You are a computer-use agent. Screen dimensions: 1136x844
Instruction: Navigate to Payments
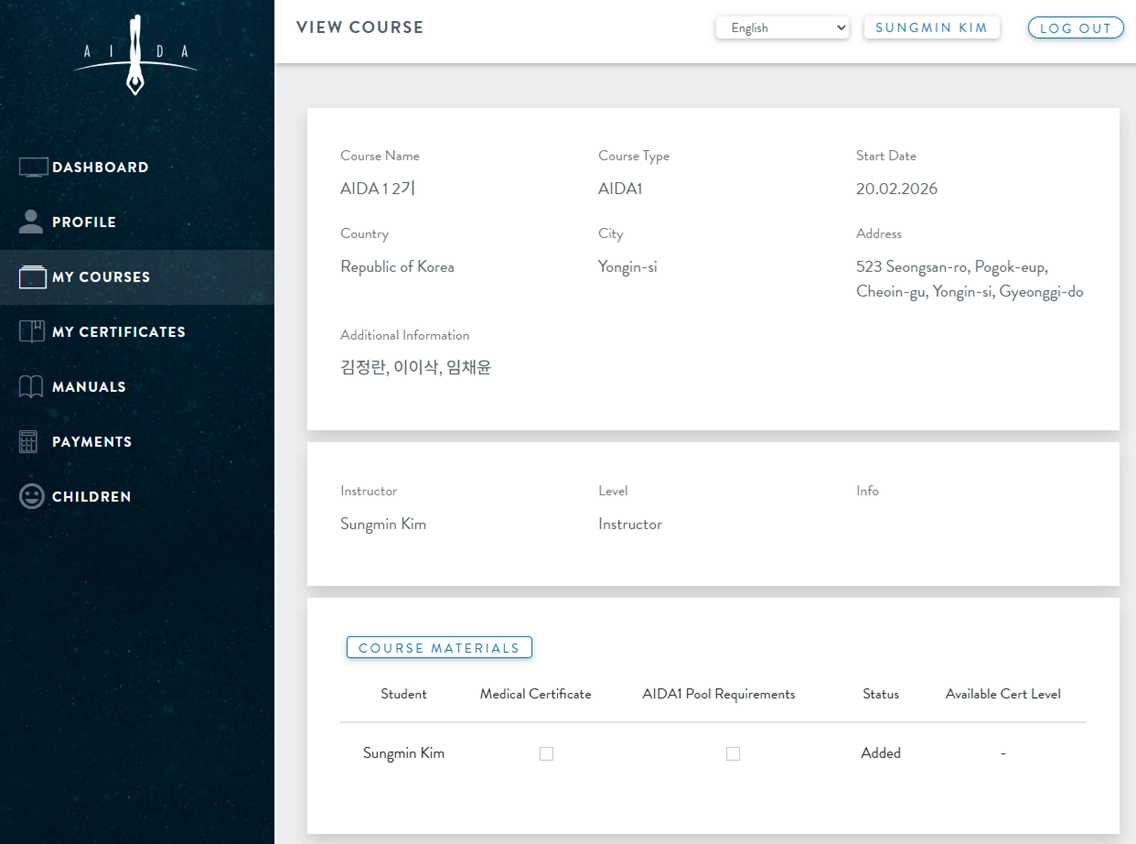click(137, 441)
